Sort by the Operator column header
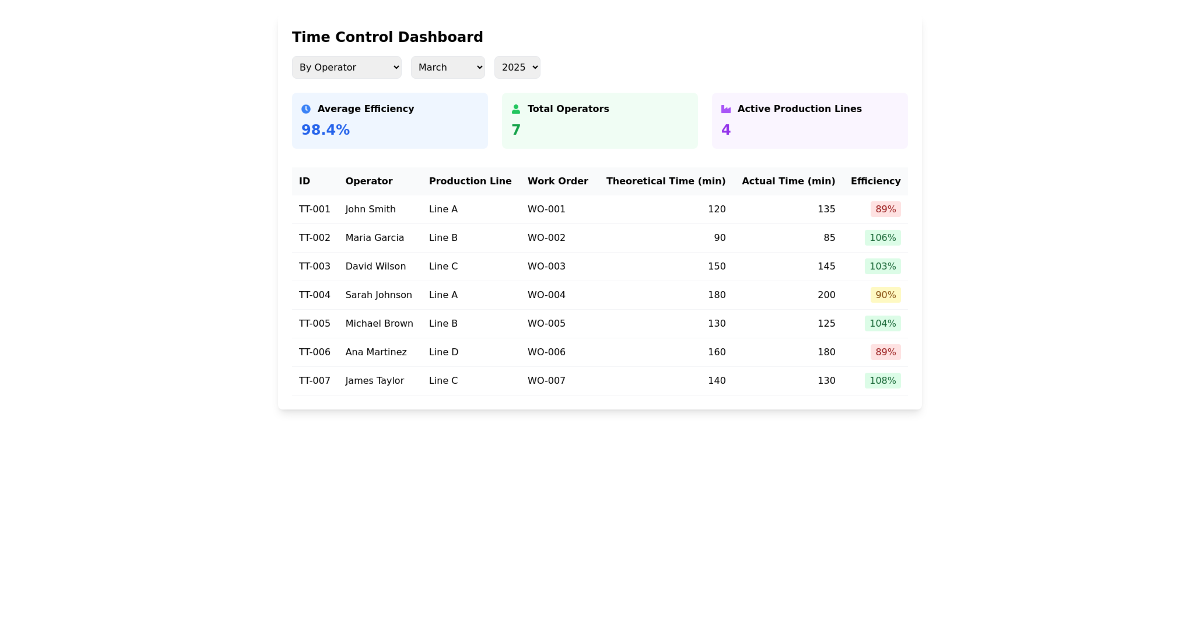The width and height of the screenshot is (1200, 630). tap(369, 181)
